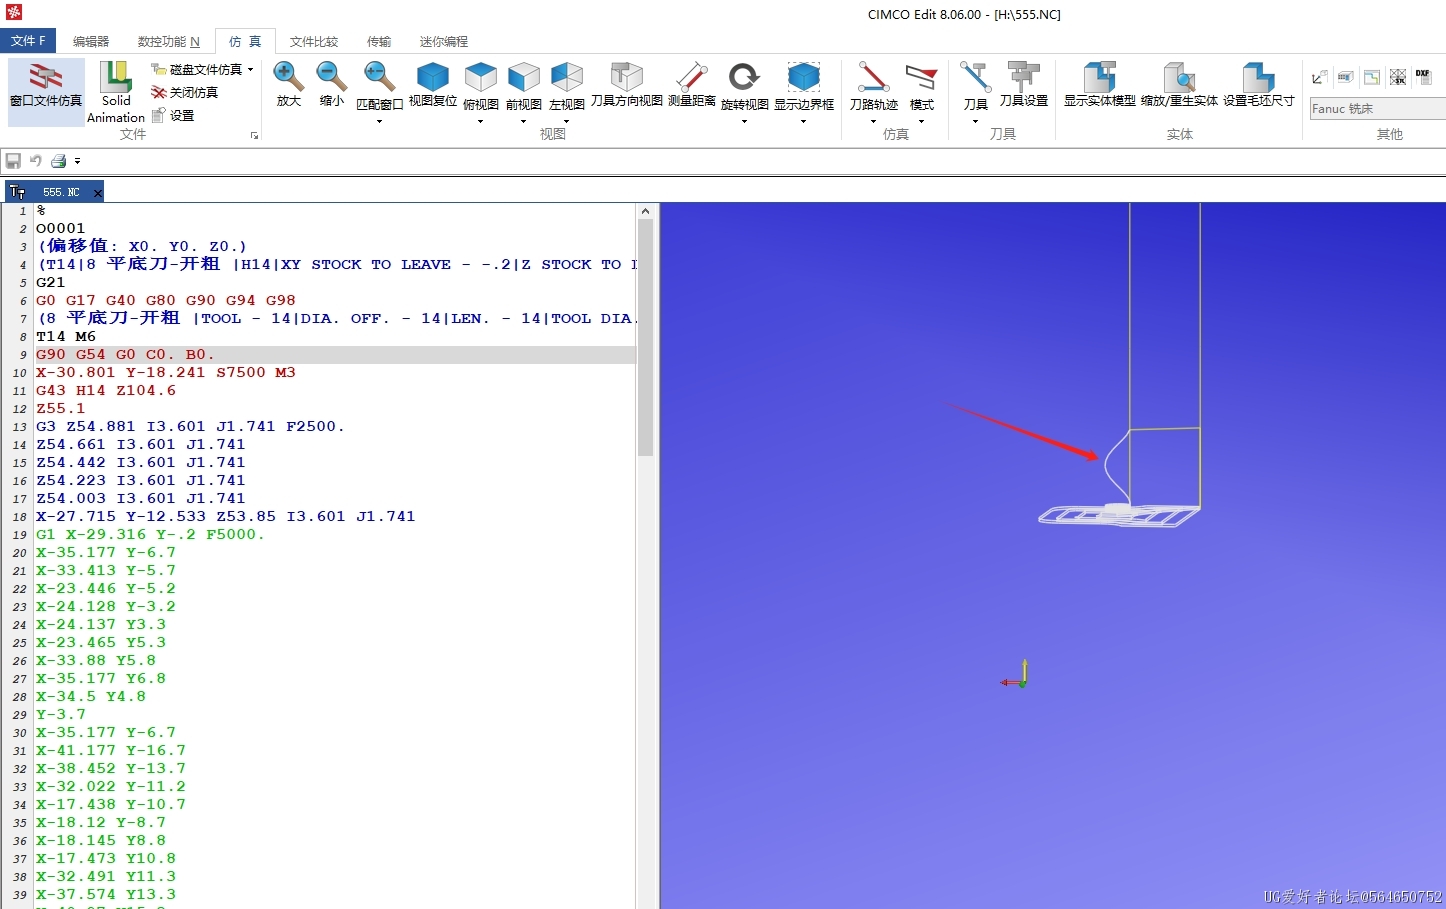Expand the quick access toolbar customize arrow
This screenshot has height=909, width=1446.
point(77,161)
